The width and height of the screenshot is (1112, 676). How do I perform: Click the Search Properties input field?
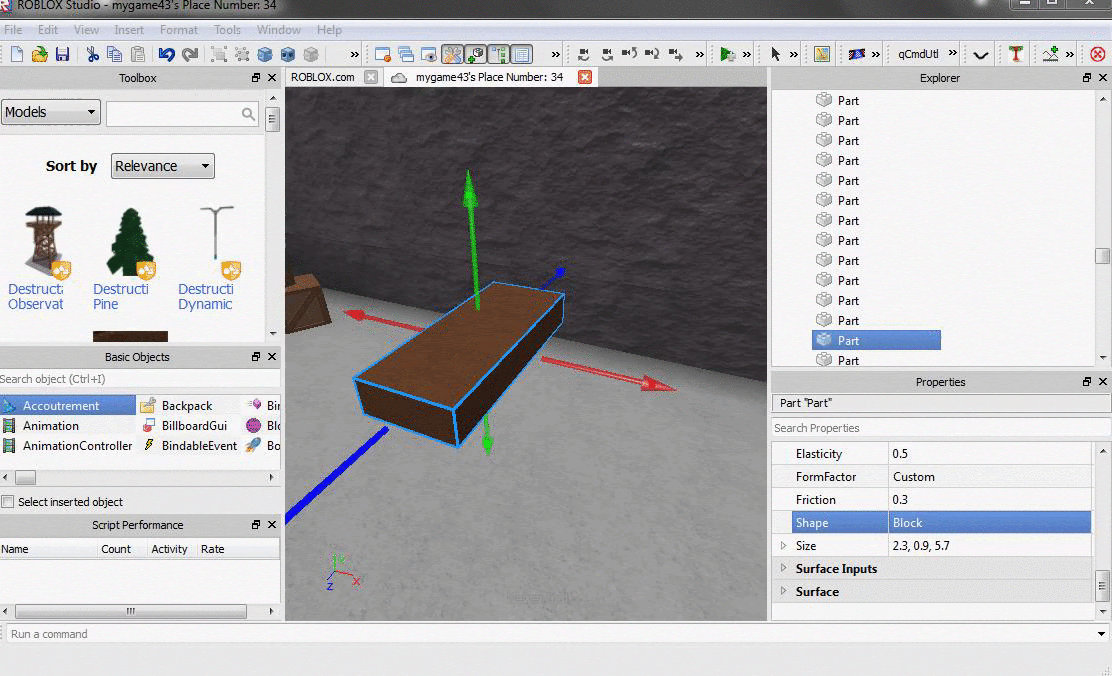point(940,428)
